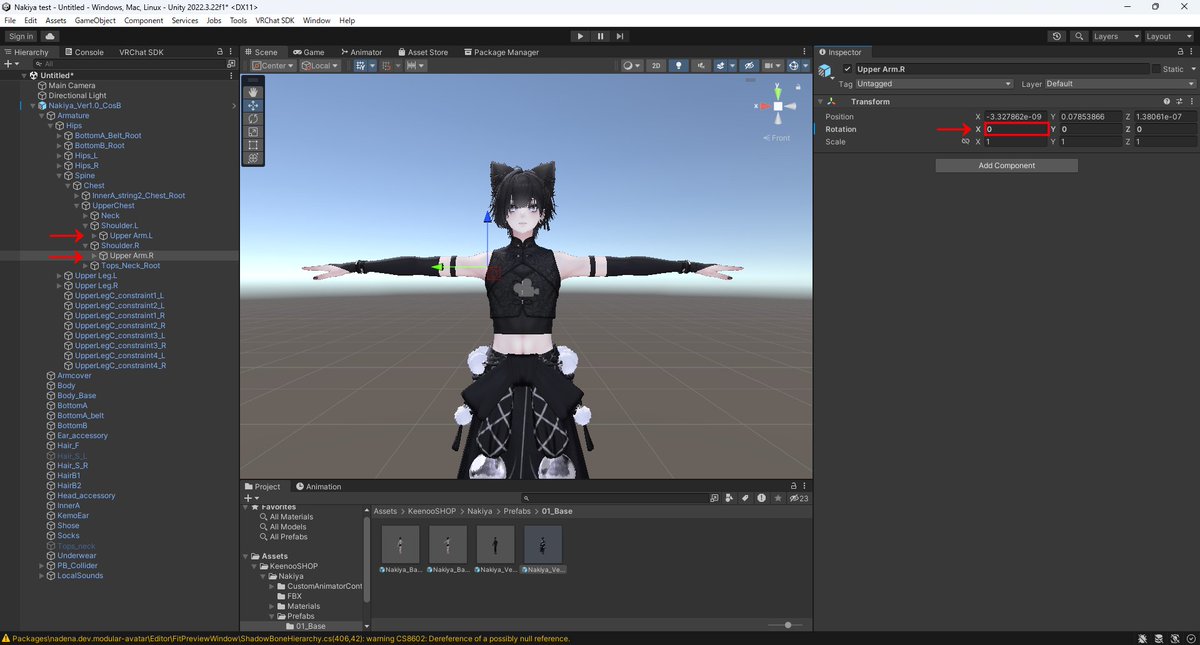Select the Transform (combined) tool
This screenshot has height=645, width=1200.
(253, 157)
